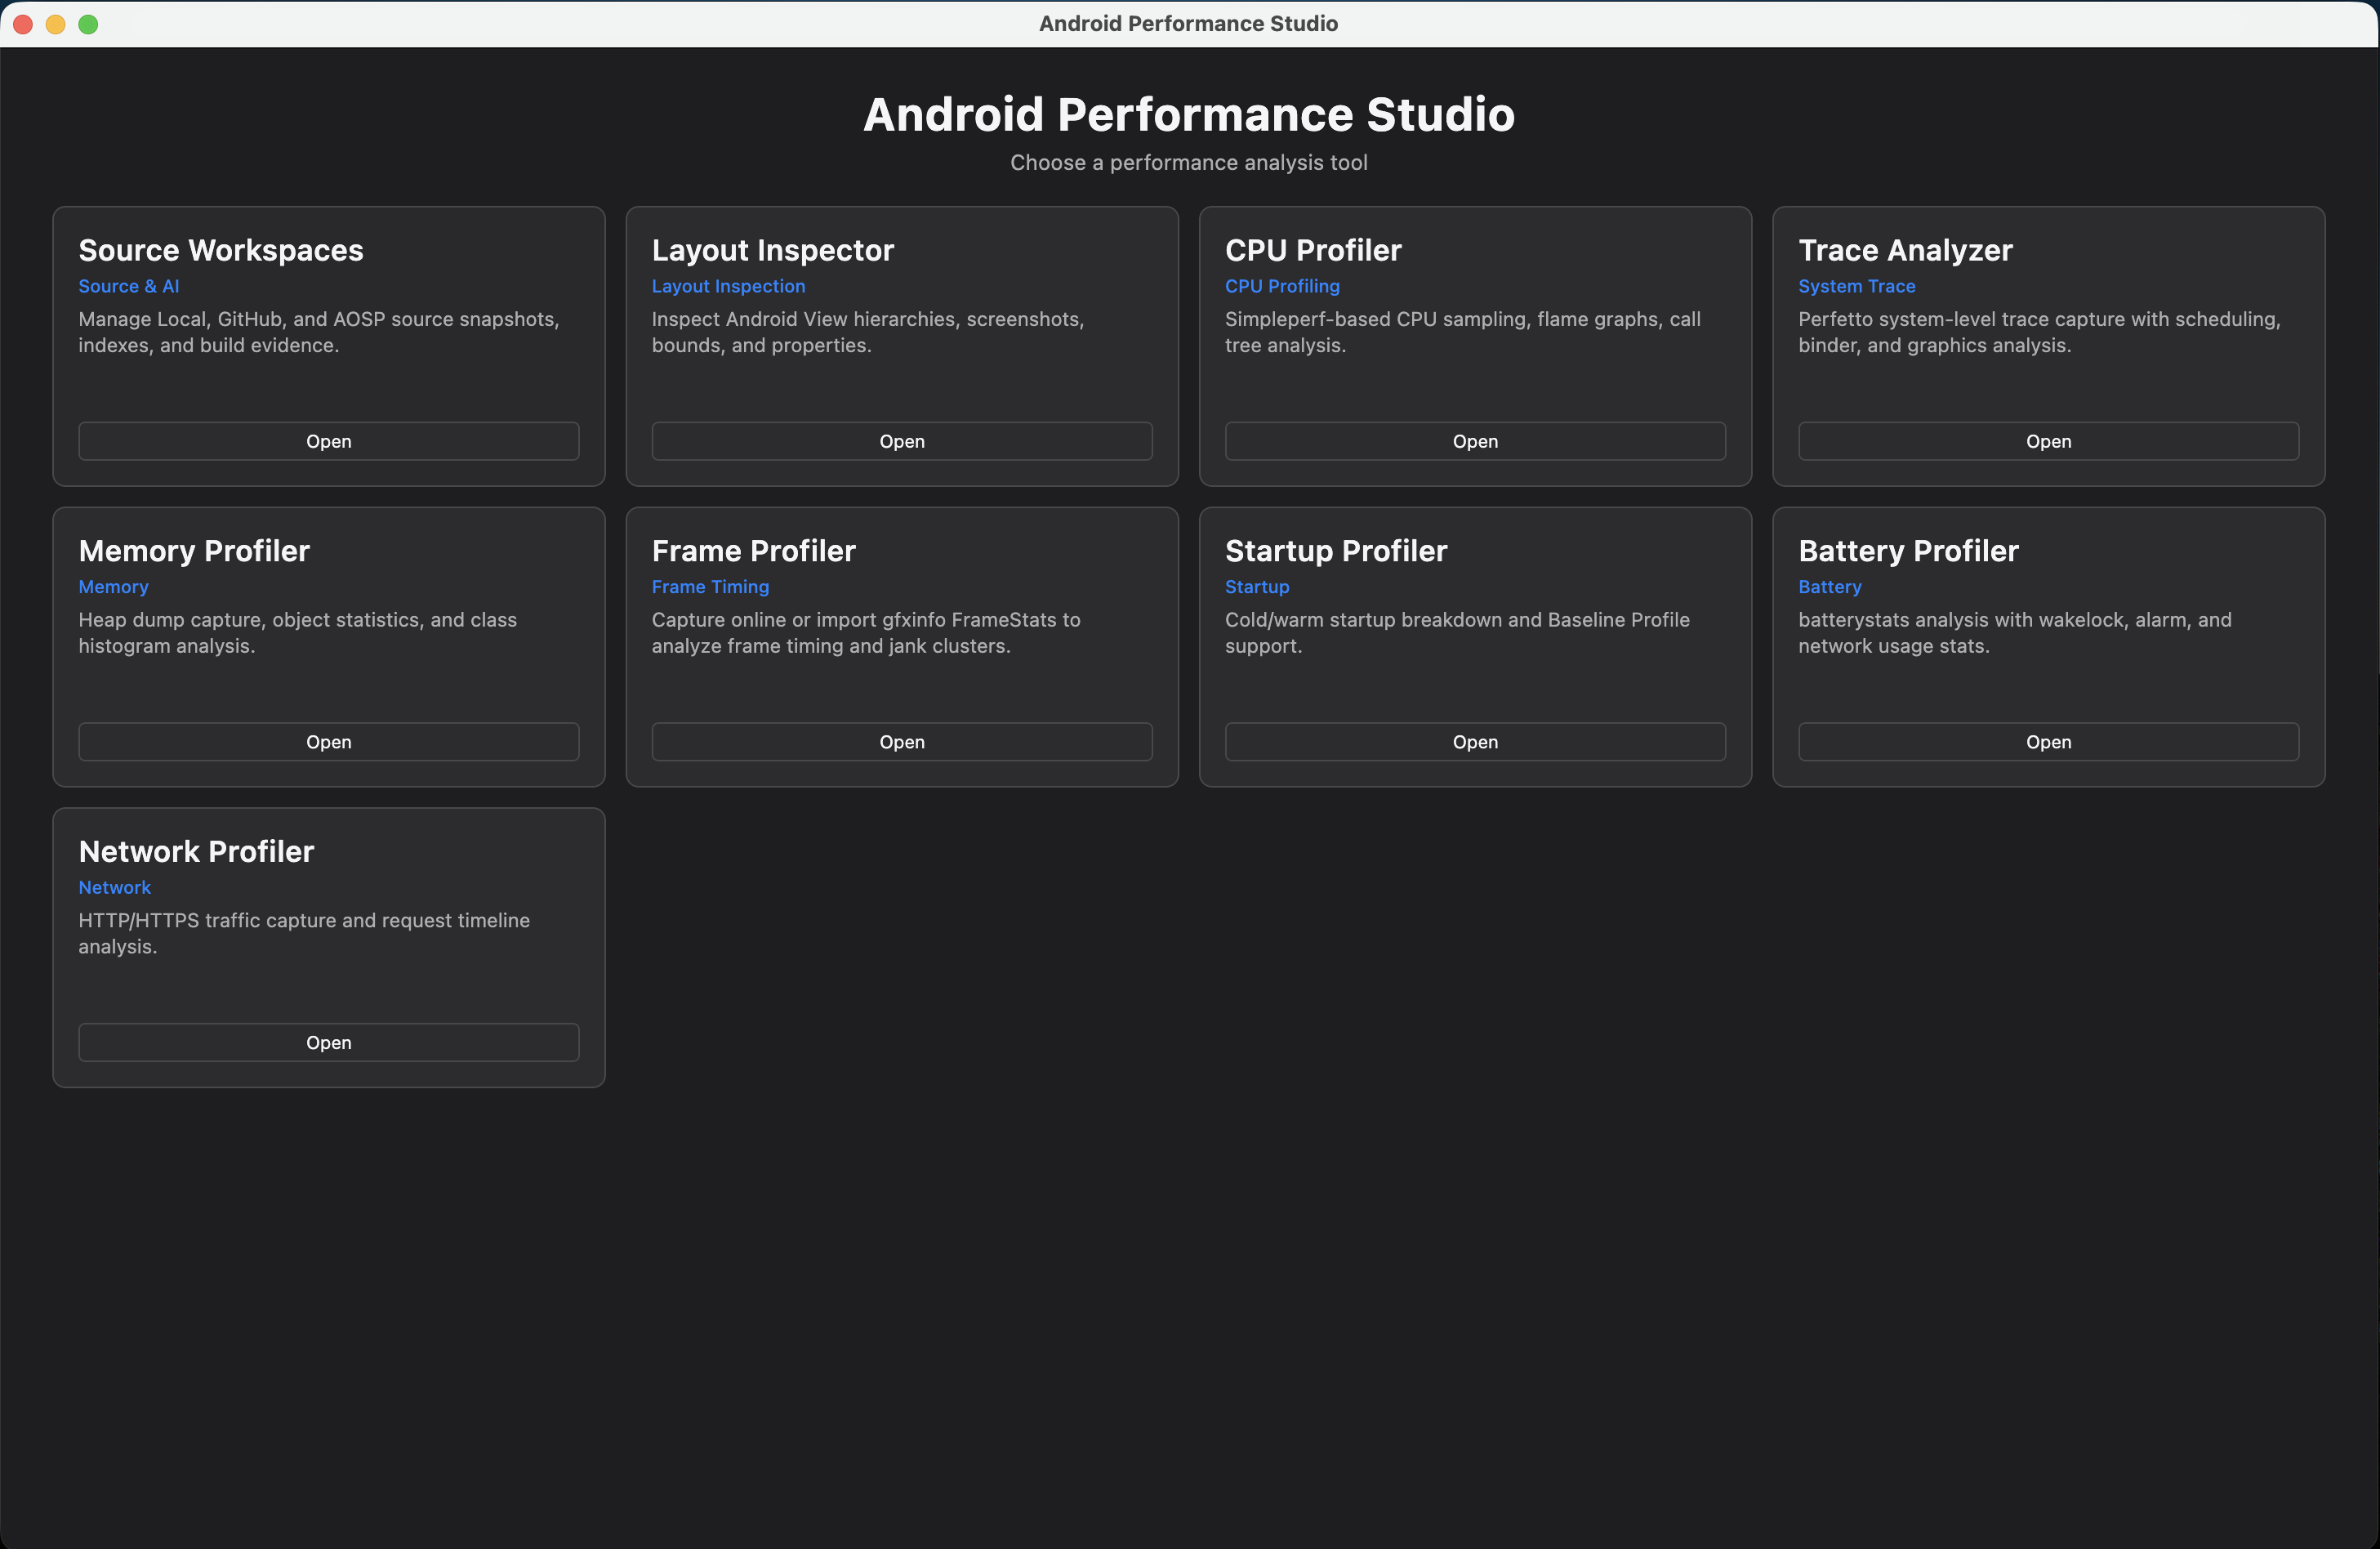Click the Startup Profiler card title
The image size is (2380, 1549).
click(x=1336, y=551)
